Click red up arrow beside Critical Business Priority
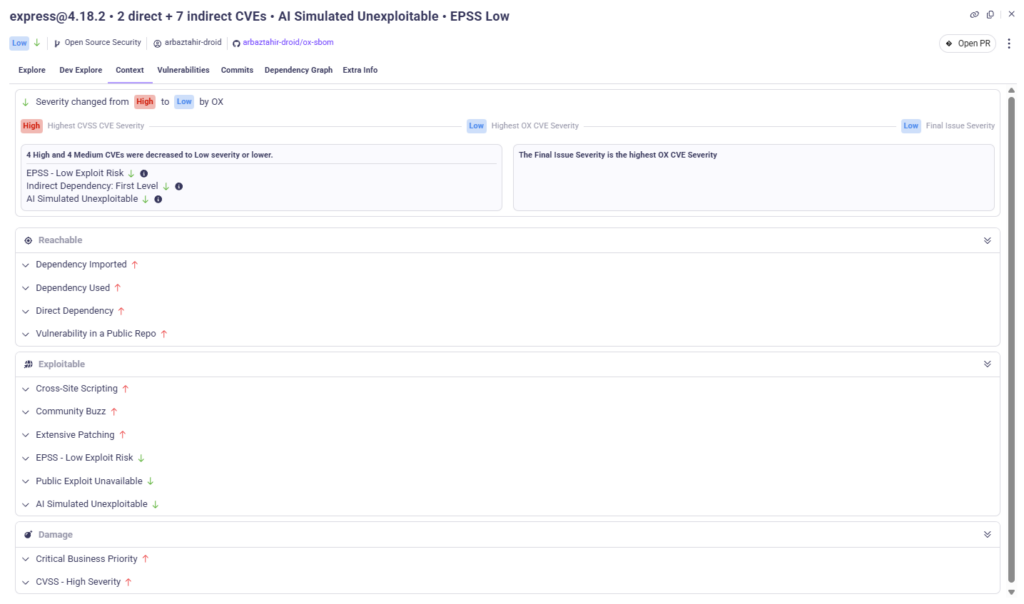 coord(146,559)
